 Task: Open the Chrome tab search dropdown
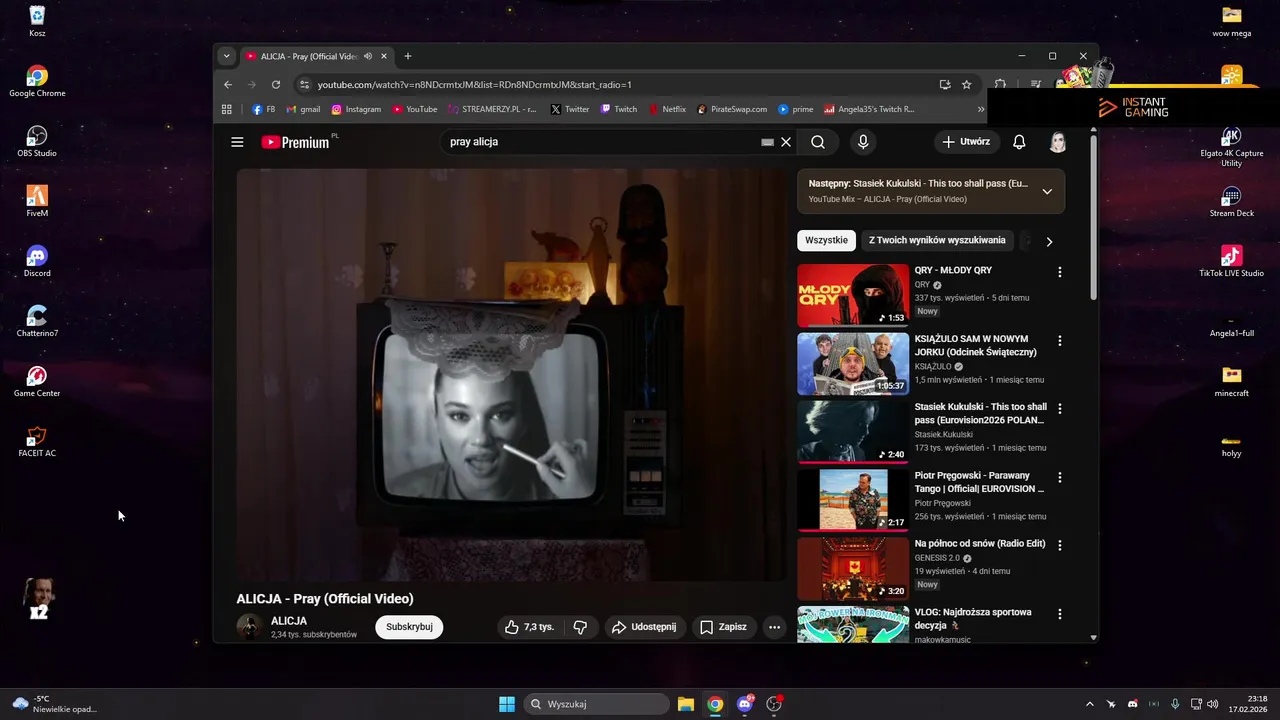coord(227,56)
